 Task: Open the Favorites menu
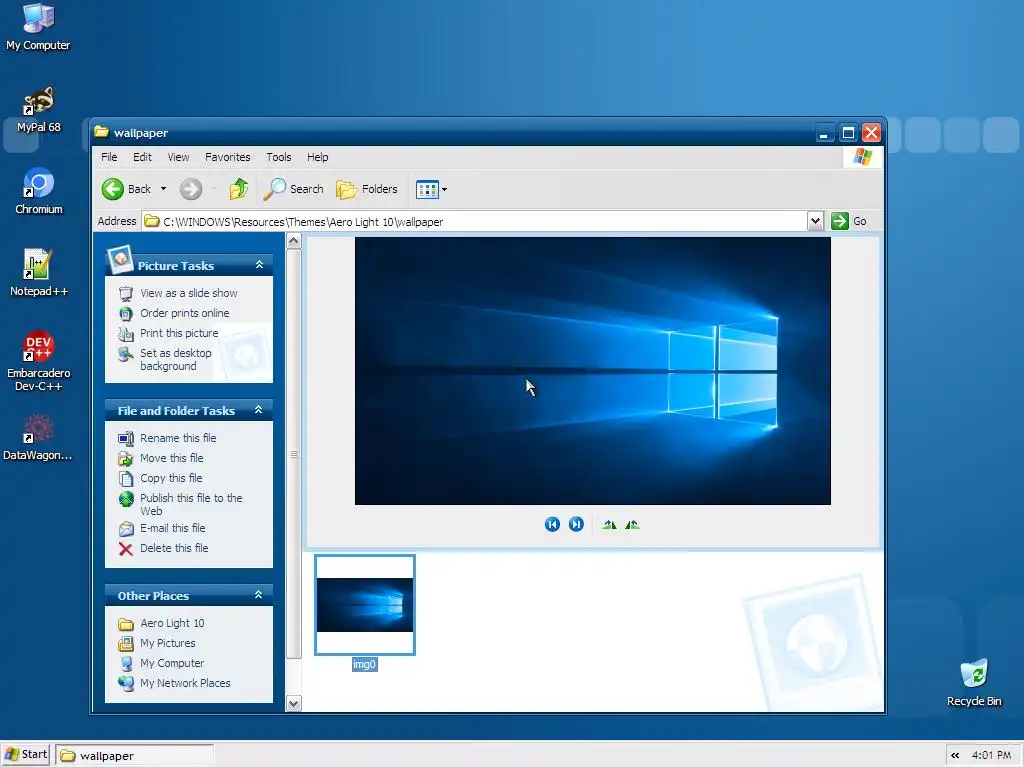pos(227,157)
